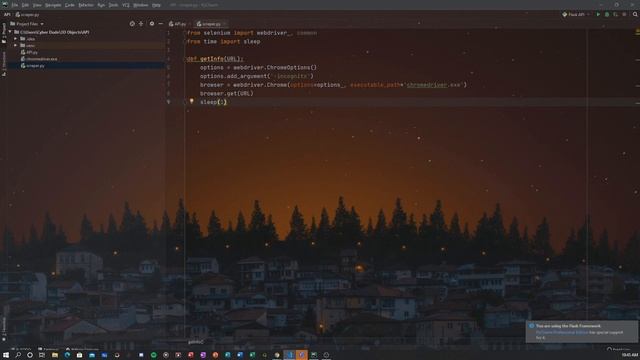
Task: Open Spotify from the taskbar
Action: (x=153, y=355)
